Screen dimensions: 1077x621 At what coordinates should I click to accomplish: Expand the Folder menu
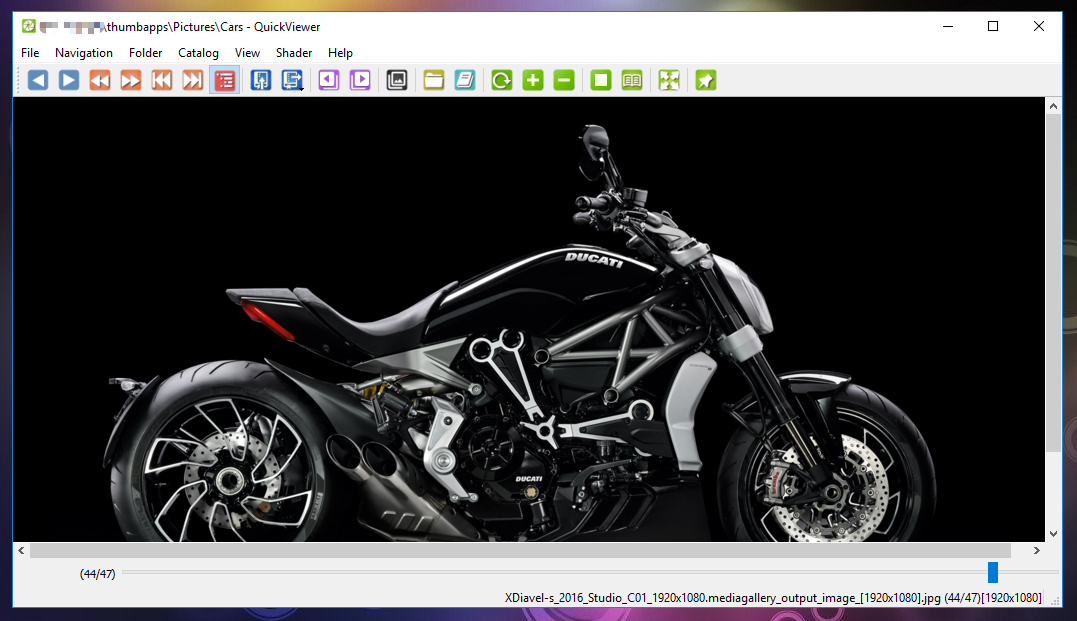(145, 53)
